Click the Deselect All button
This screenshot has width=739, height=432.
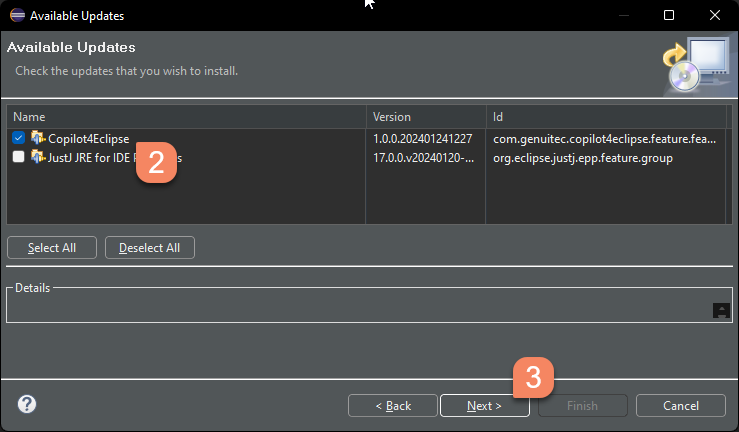(149, 248)
